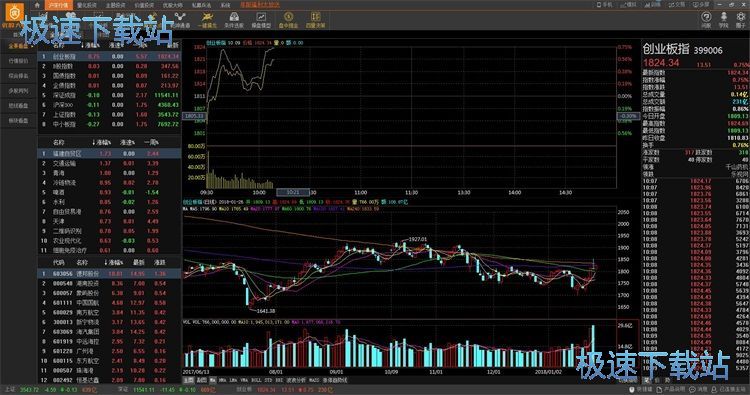Select 创业板指 row in index list
The height and width of the screenshot is (395, 750).
(110, 56)
